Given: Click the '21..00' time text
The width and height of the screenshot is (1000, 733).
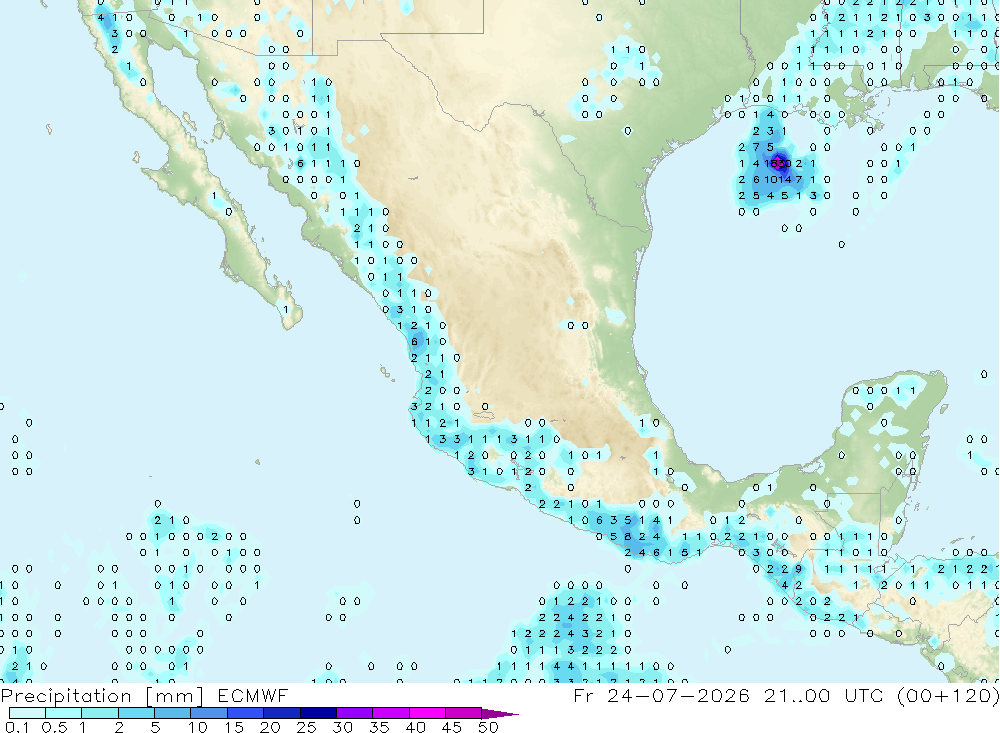Looking at the screenshot, I should (x=797, y=695).
